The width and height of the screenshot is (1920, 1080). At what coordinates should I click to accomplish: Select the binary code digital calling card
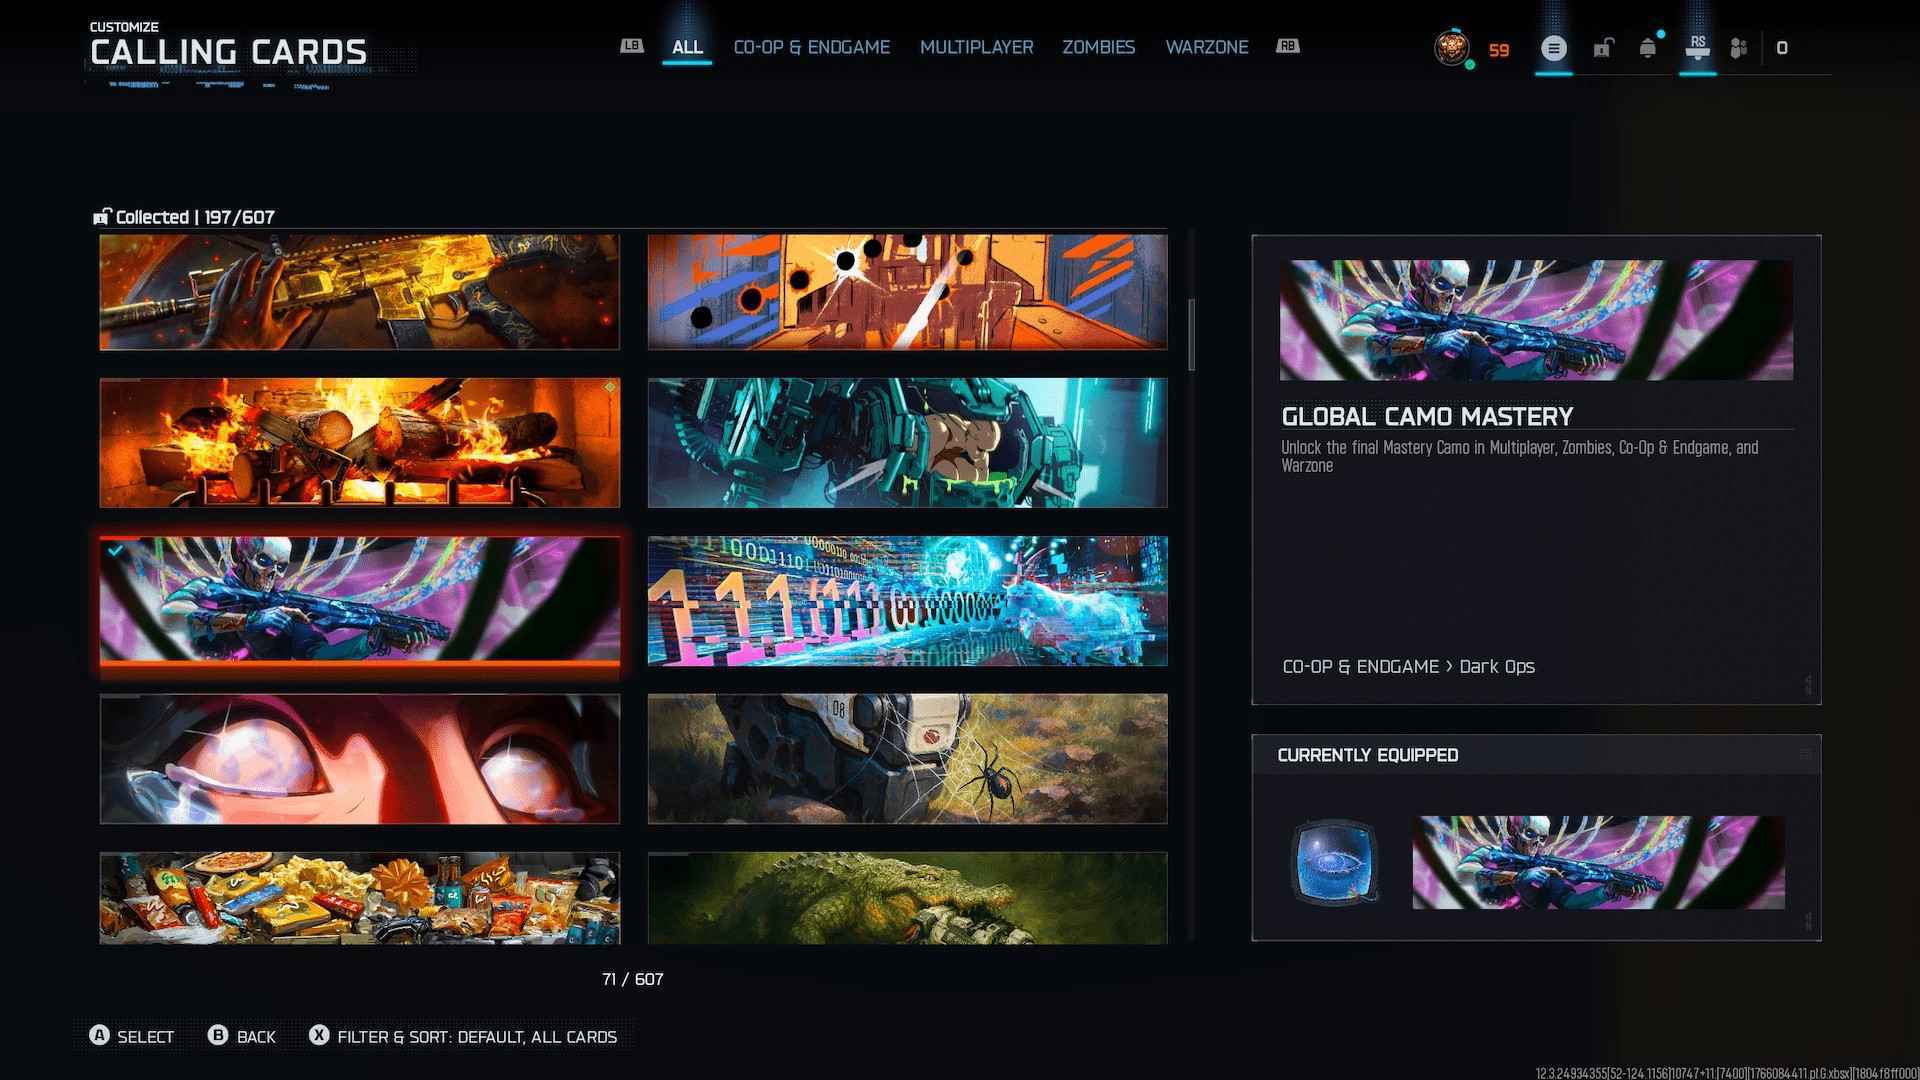(x=908, y=601)
